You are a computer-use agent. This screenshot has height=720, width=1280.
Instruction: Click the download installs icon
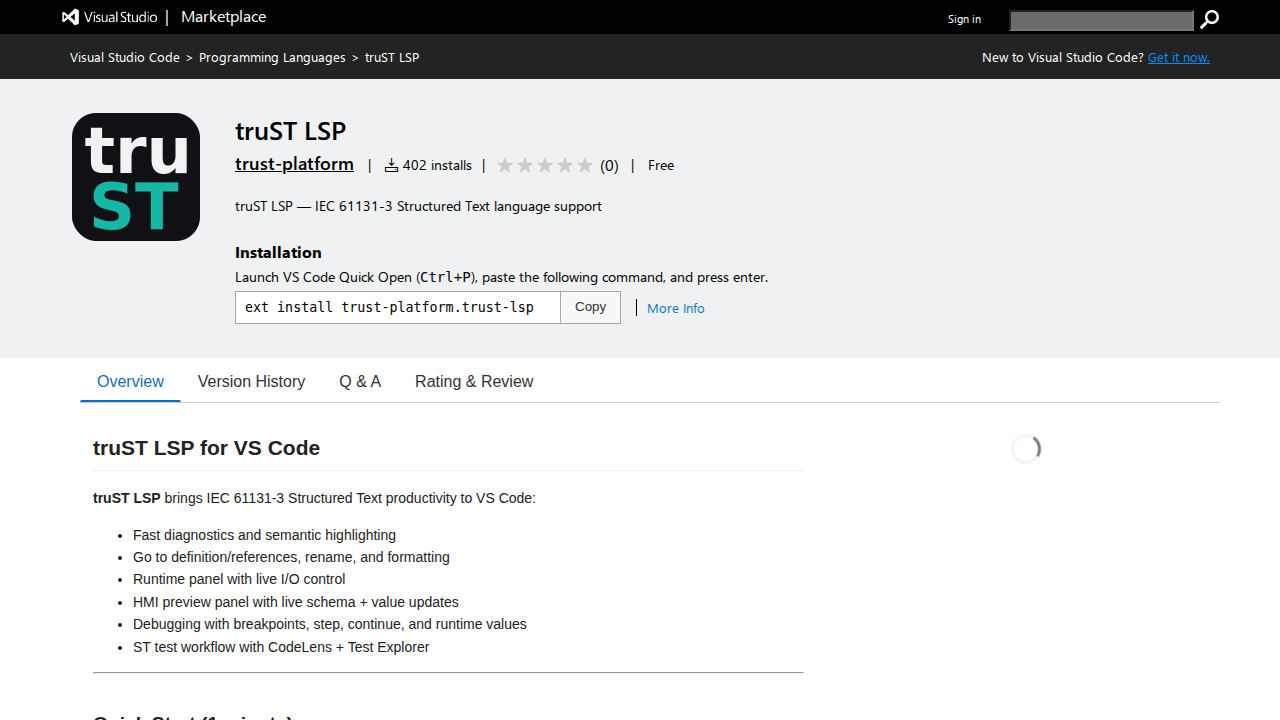tap(391, 164)
